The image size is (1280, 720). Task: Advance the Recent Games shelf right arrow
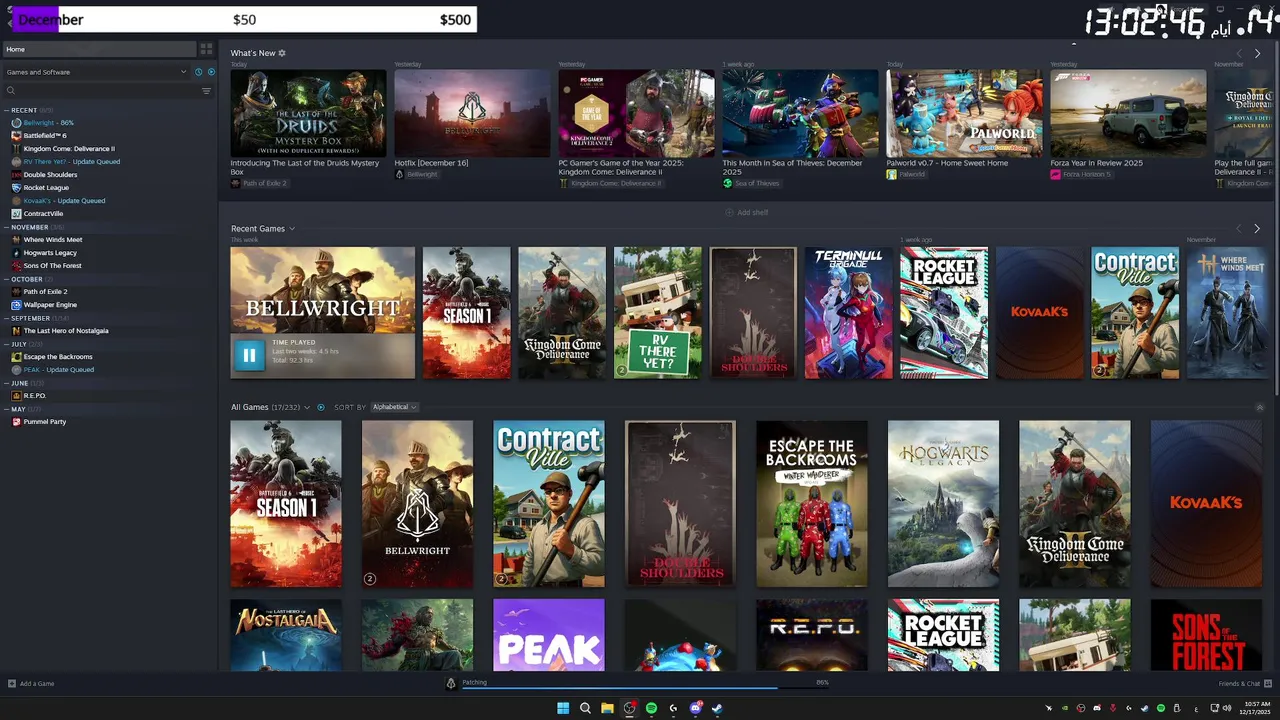pyautogui.click(x=1257, y=229)
